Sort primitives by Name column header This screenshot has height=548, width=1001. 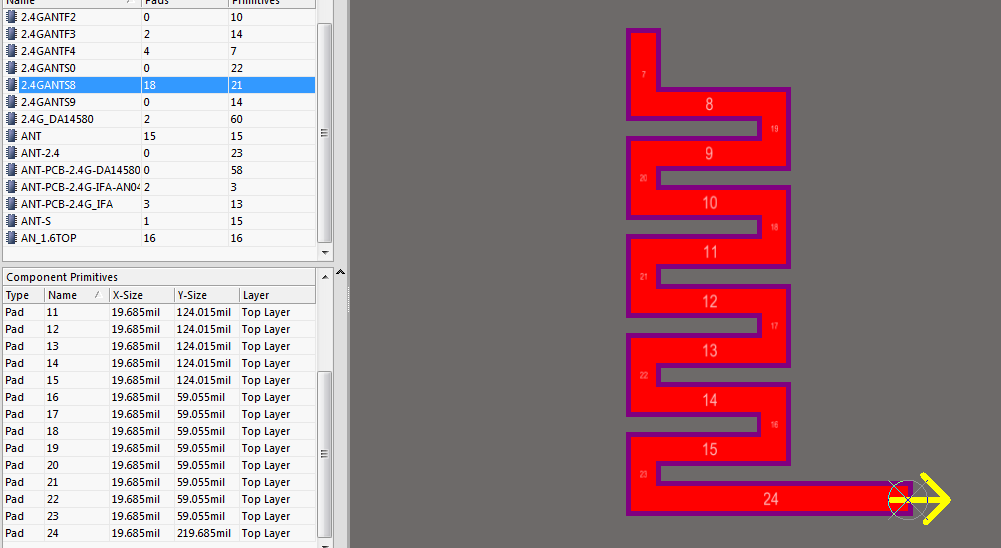point(77,295)
